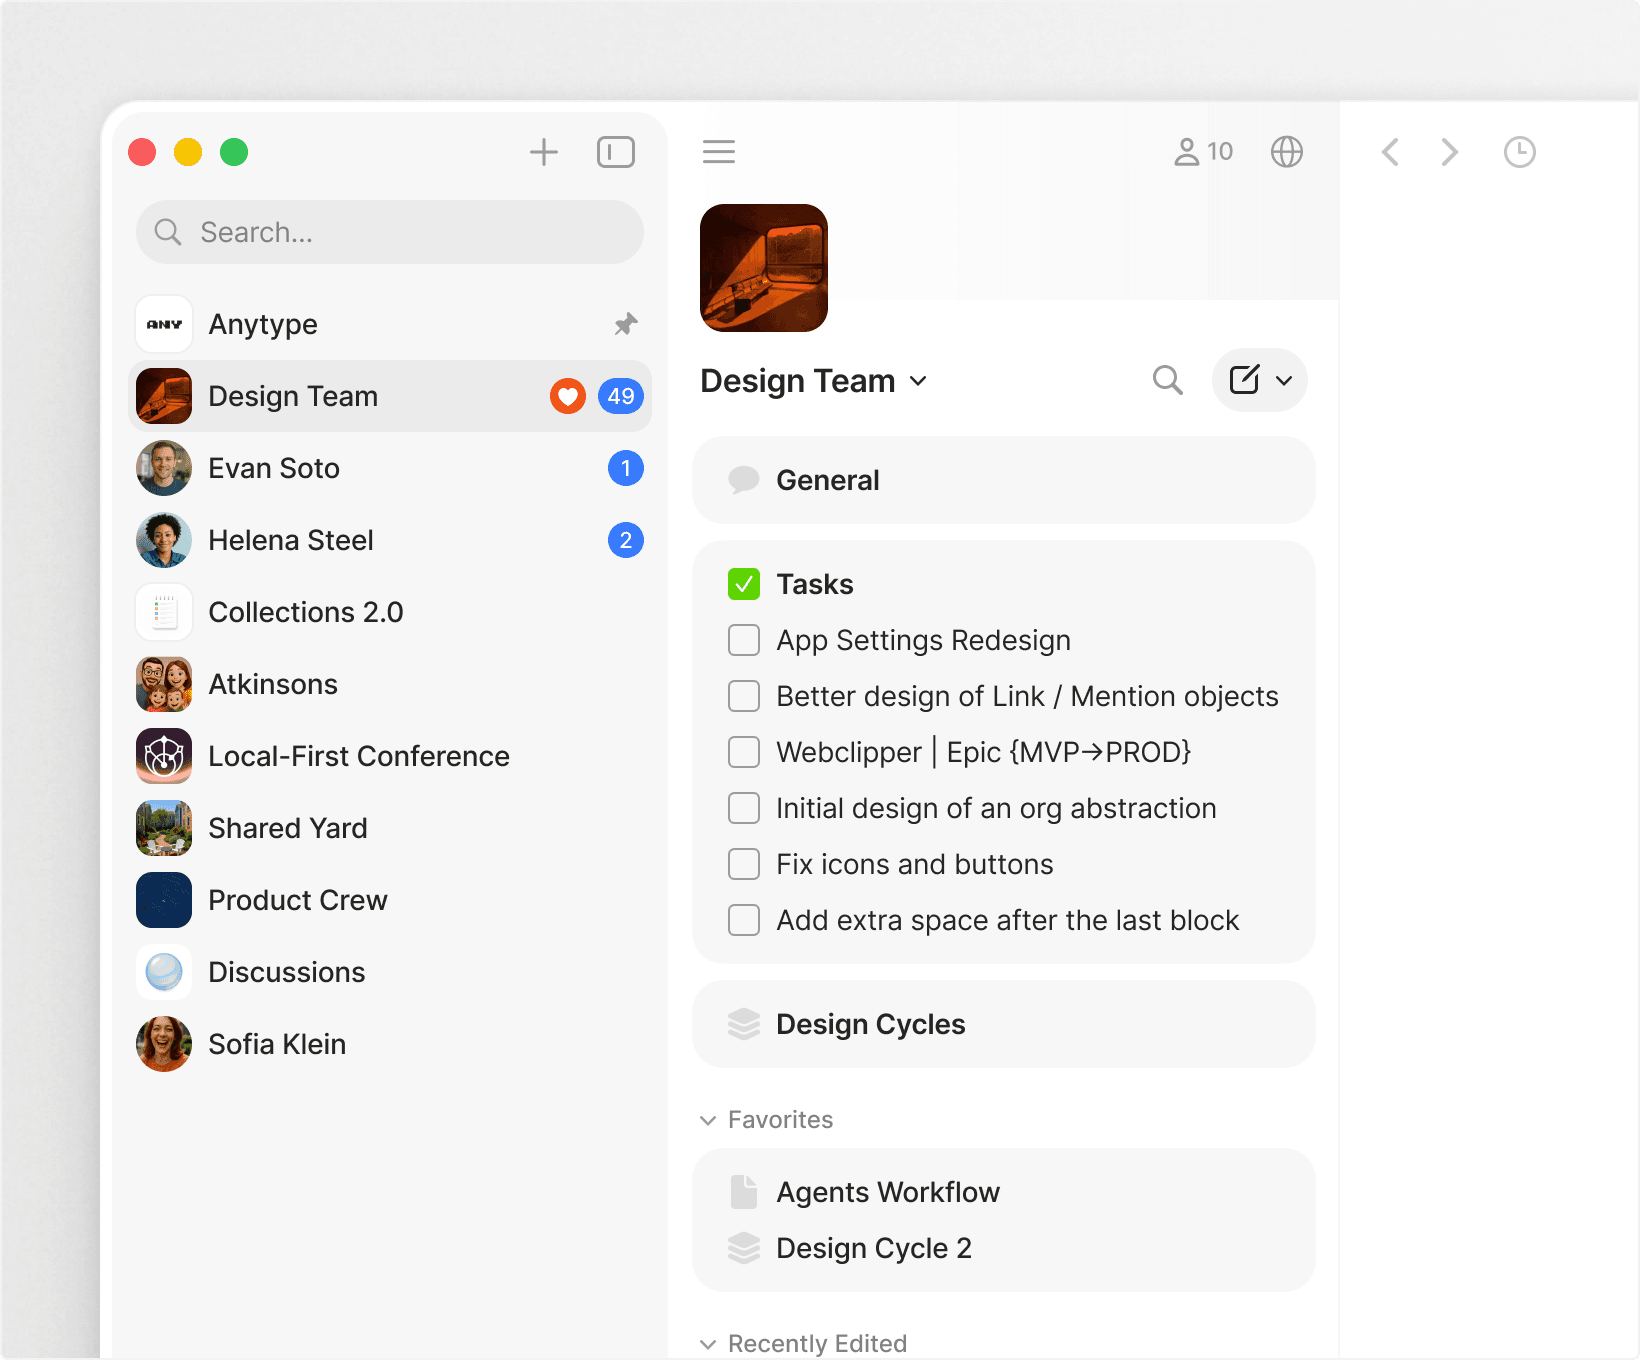Viewport: 1640px width, 1360px height.
Task: Click the new object pencil icon
Action: 1244,380
